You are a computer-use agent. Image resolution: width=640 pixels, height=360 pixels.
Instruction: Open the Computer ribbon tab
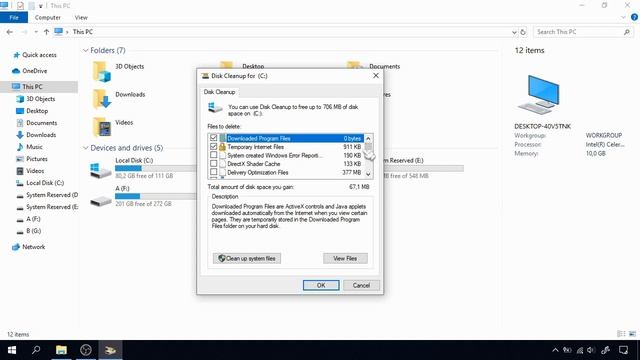48,18
